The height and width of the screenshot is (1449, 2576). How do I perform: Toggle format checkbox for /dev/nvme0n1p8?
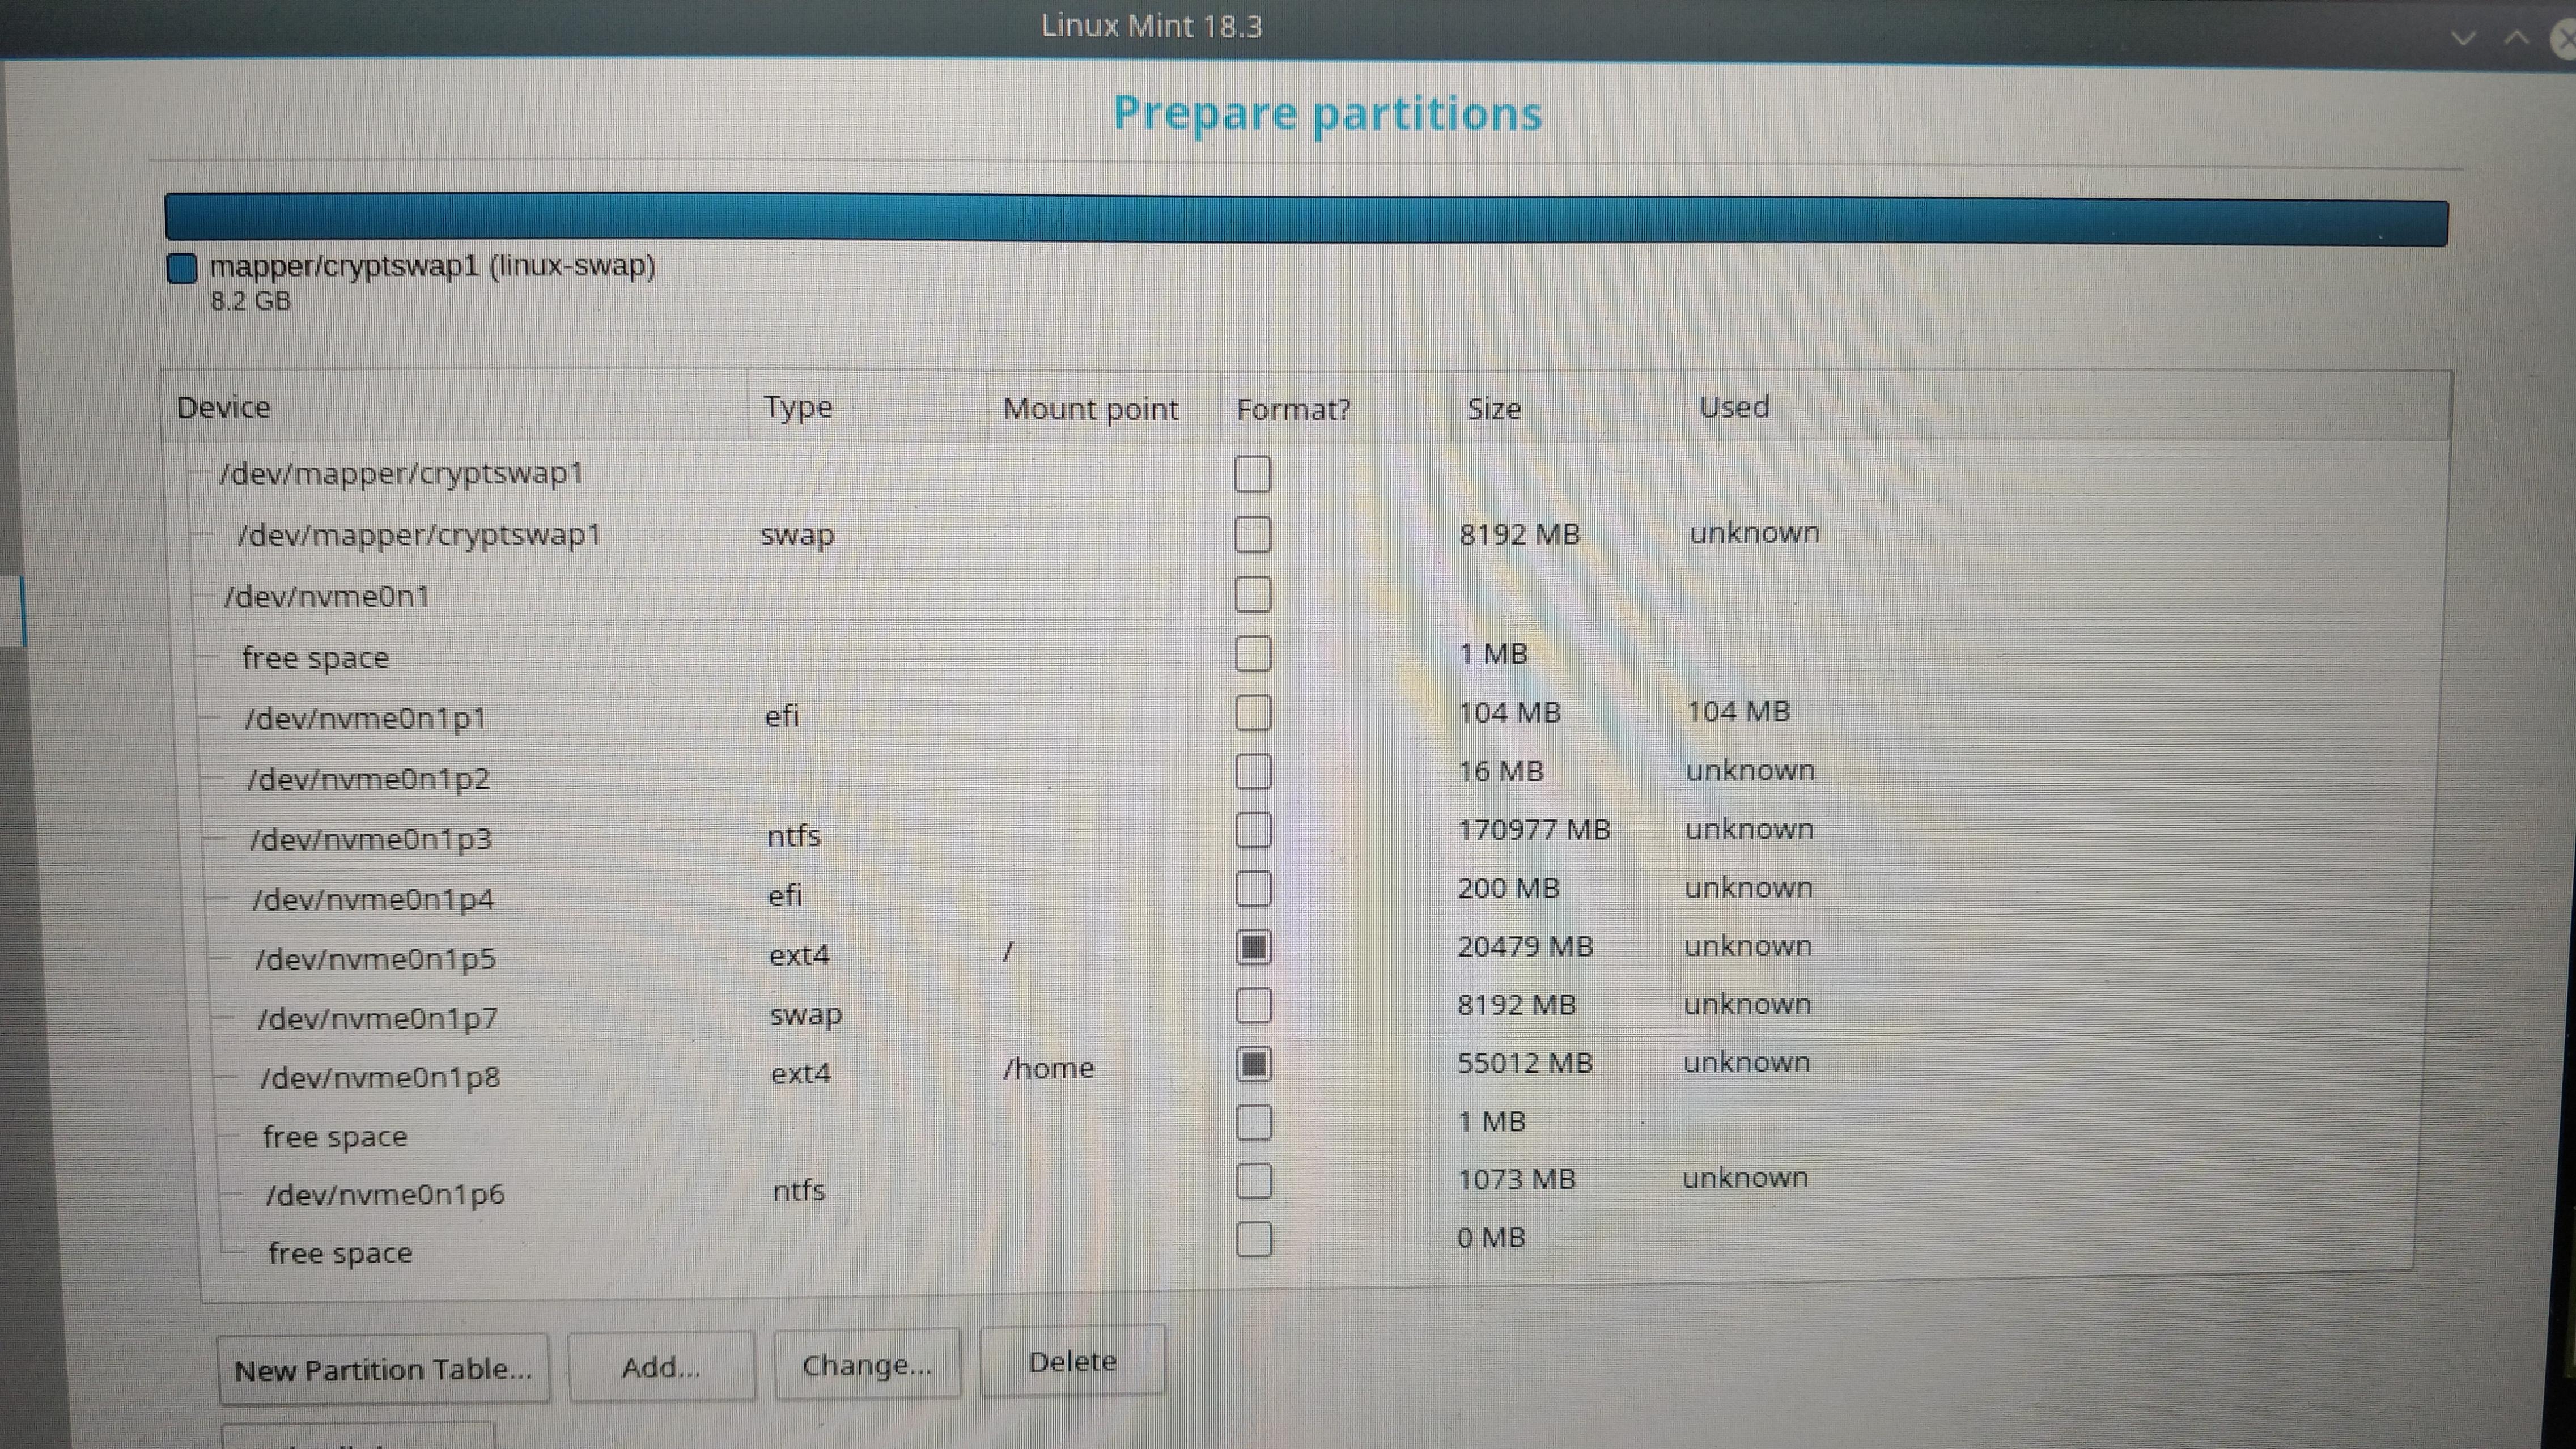tap(1254, 1064)
